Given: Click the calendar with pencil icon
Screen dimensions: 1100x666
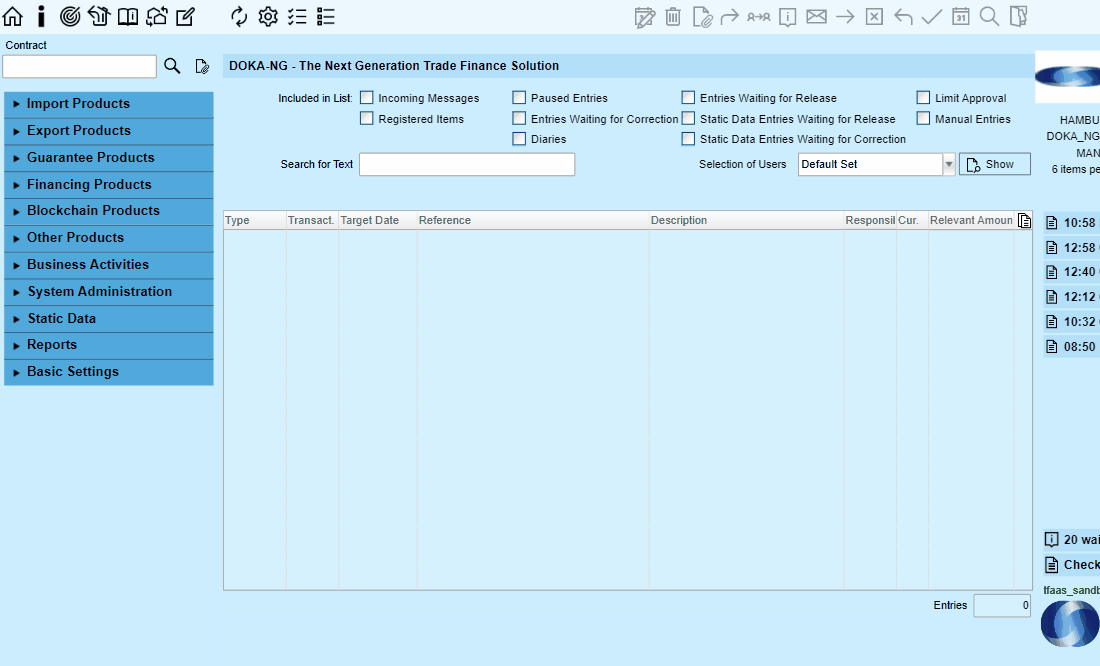Looking at the screenshot, I should pos(645,16).
